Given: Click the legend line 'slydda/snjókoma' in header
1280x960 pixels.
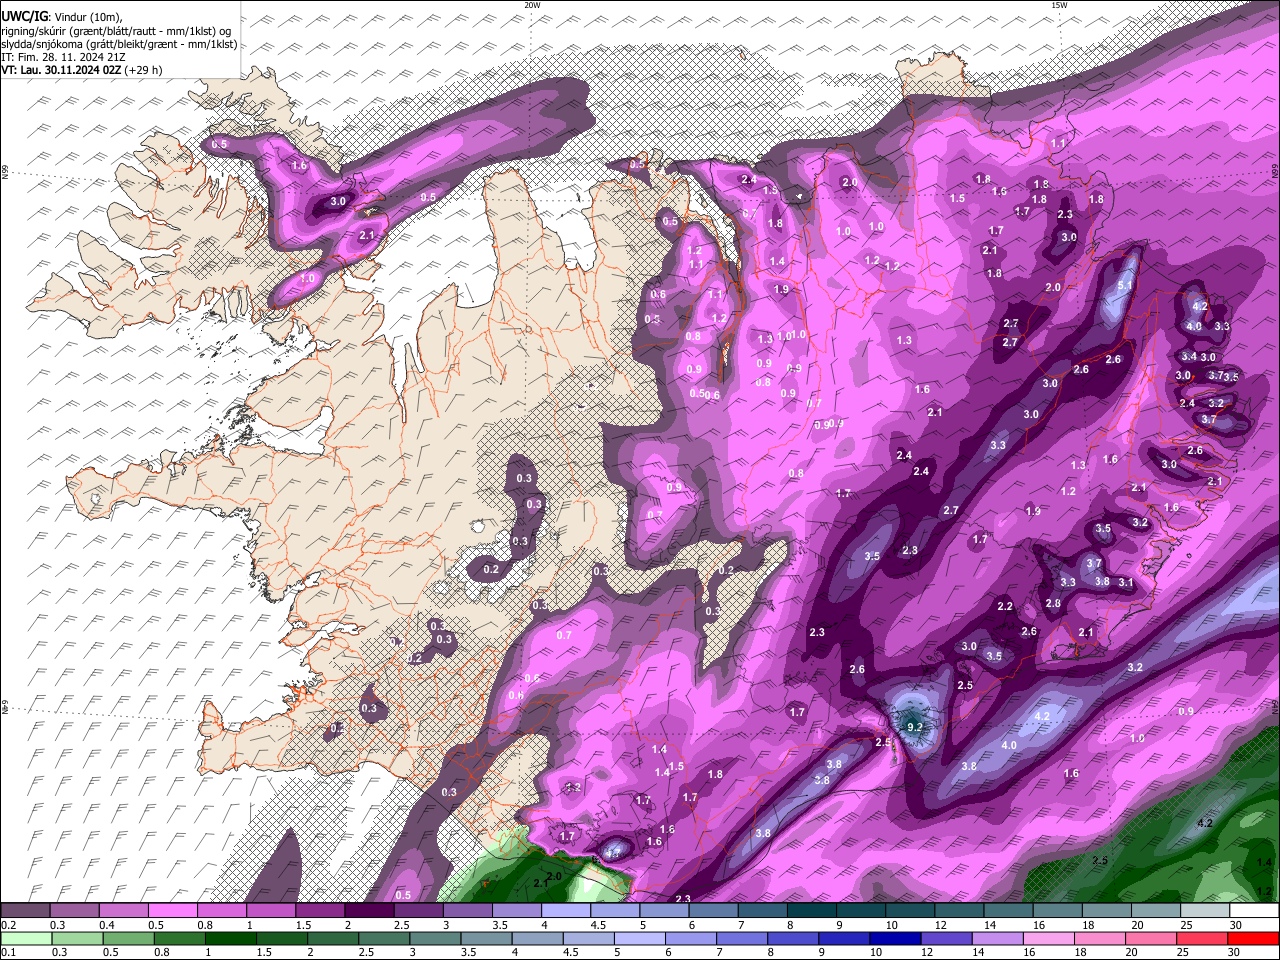Looking at the screenshot, I should point(119,44).
